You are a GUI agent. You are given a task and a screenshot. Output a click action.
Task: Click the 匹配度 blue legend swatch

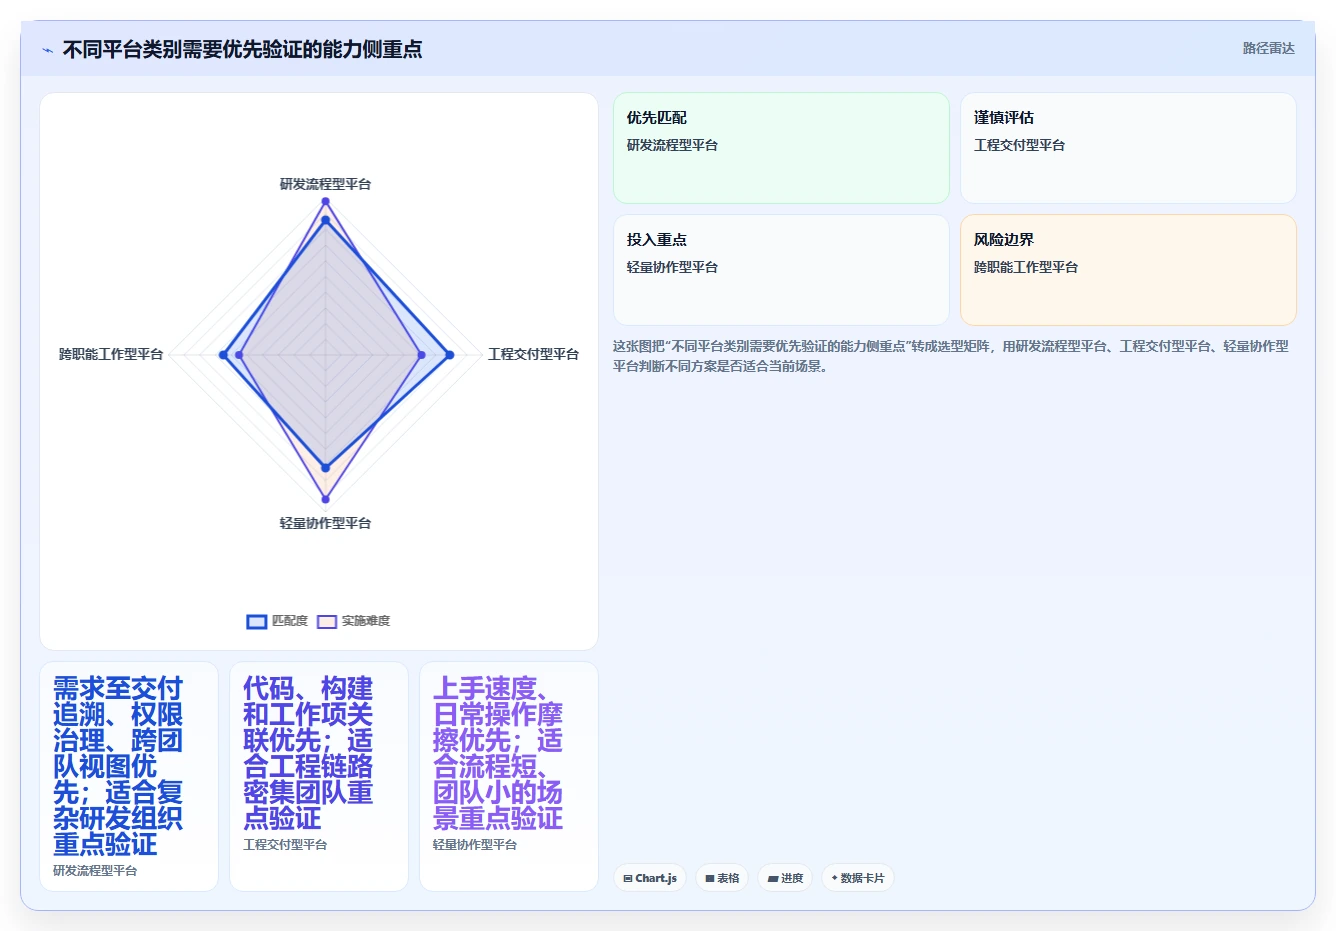(x=256, y=621)
